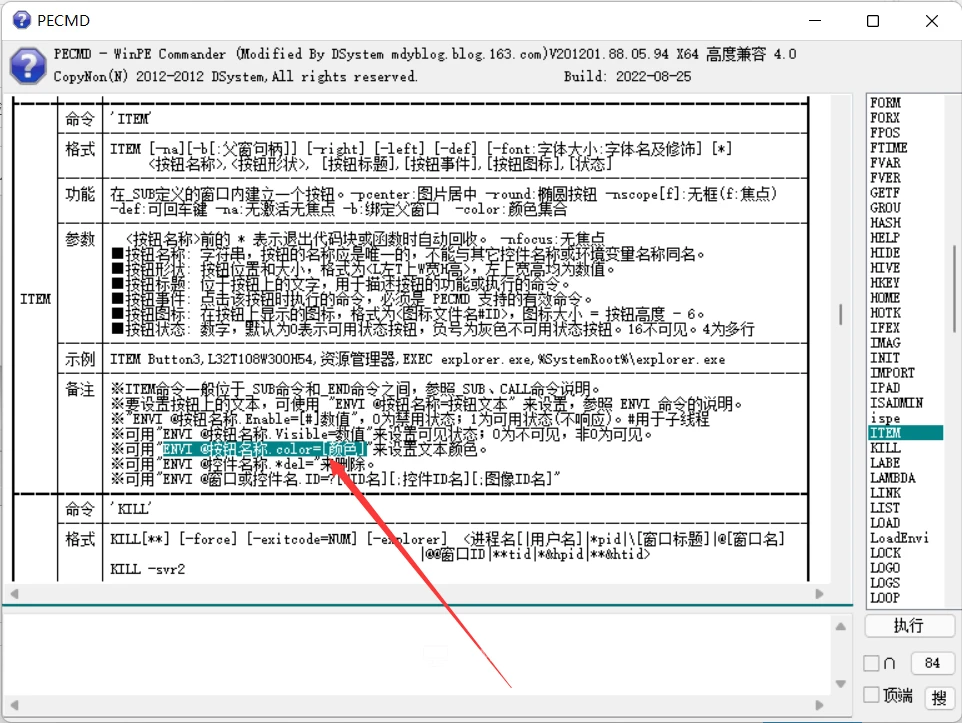Click help pane horizontal scrollbar left arrow

click(x=14, y=593)
